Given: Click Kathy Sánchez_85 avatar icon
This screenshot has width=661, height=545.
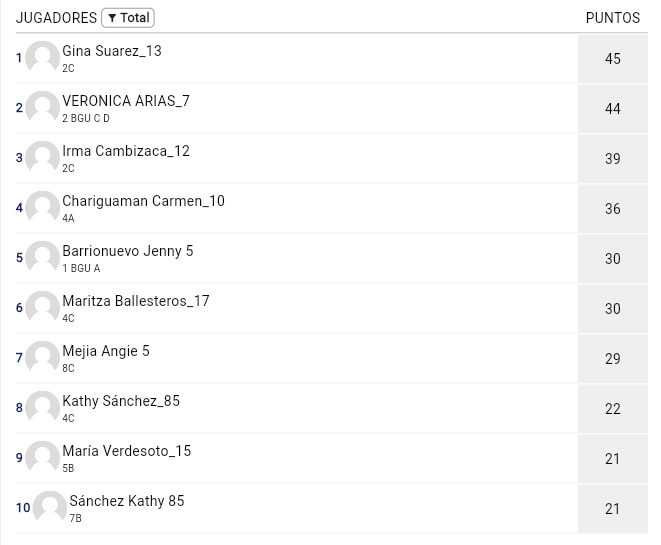Looking at the screenshot, I should pos(42,407).
